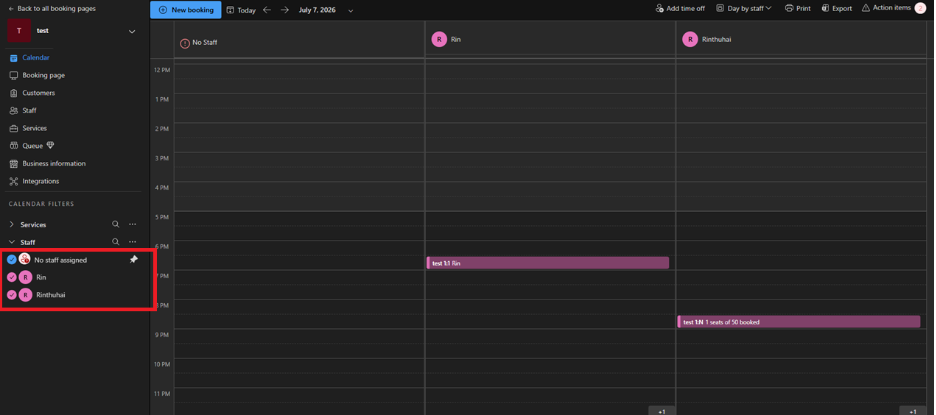936x415 pixels.
Task: Open the July 7, 2026 date picker
Action: 326,10
